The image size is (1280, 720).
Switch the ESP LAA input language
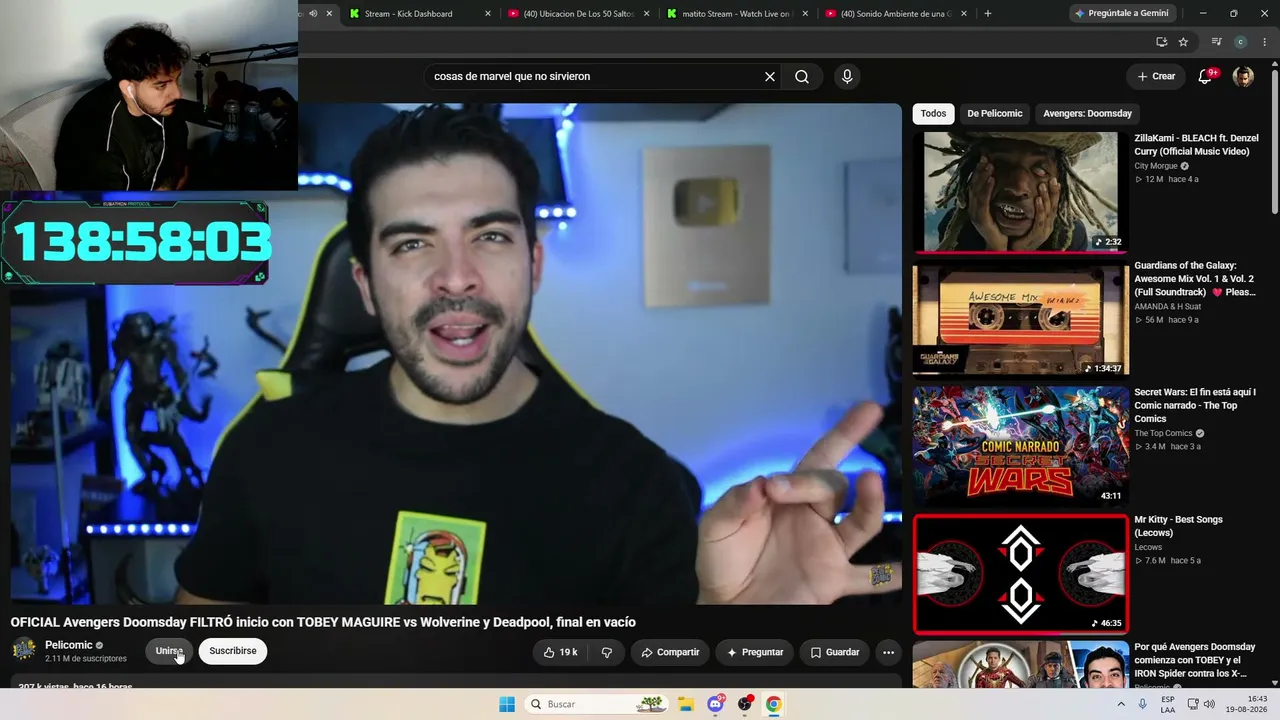coord(1168,704)
